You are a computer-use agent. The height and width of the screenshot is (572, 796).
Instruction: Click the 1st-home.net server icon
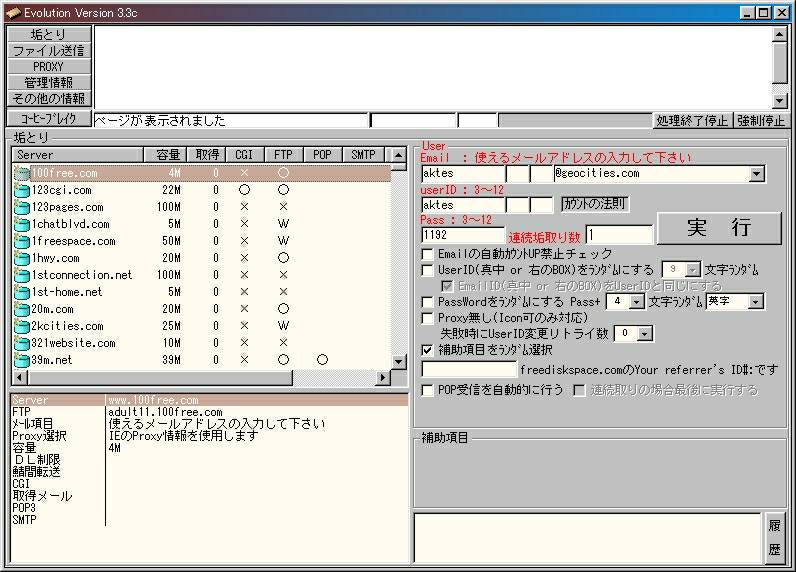coord(22,292)
